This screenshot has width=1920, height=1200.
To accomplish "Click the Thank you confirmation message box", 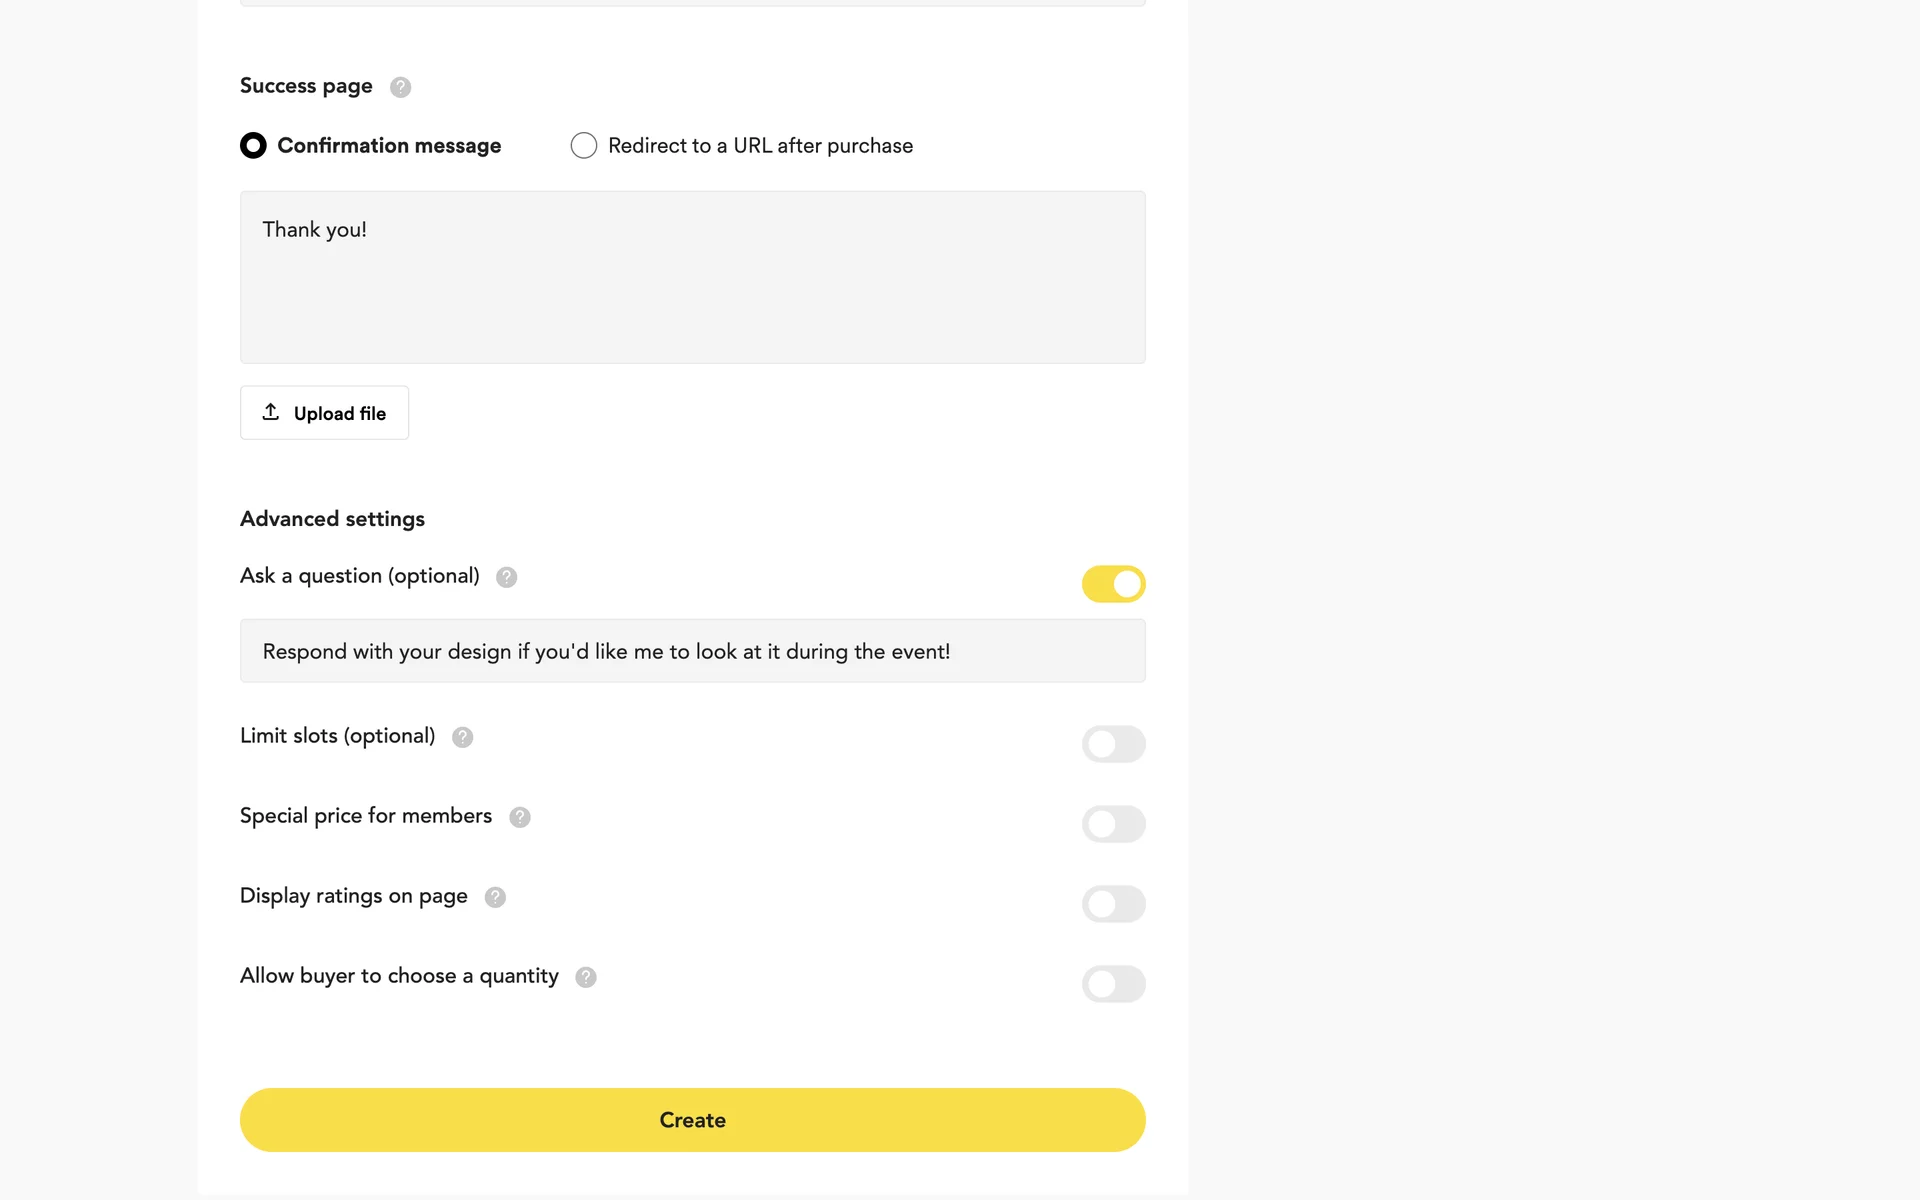I will tap(692, 277).
